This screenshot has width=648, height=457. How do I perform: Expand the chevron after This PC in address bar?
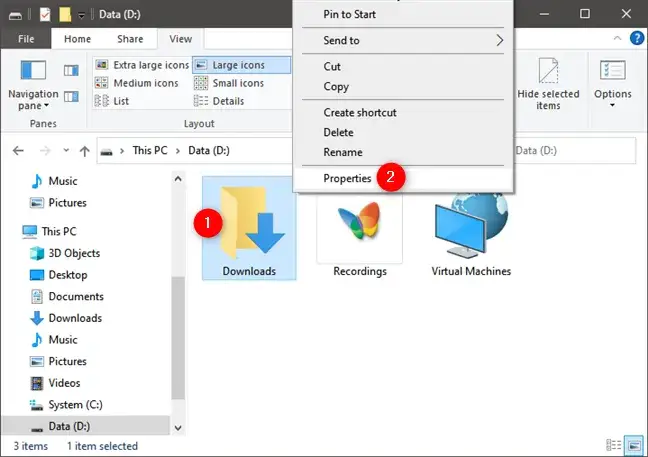coord(178,151)
